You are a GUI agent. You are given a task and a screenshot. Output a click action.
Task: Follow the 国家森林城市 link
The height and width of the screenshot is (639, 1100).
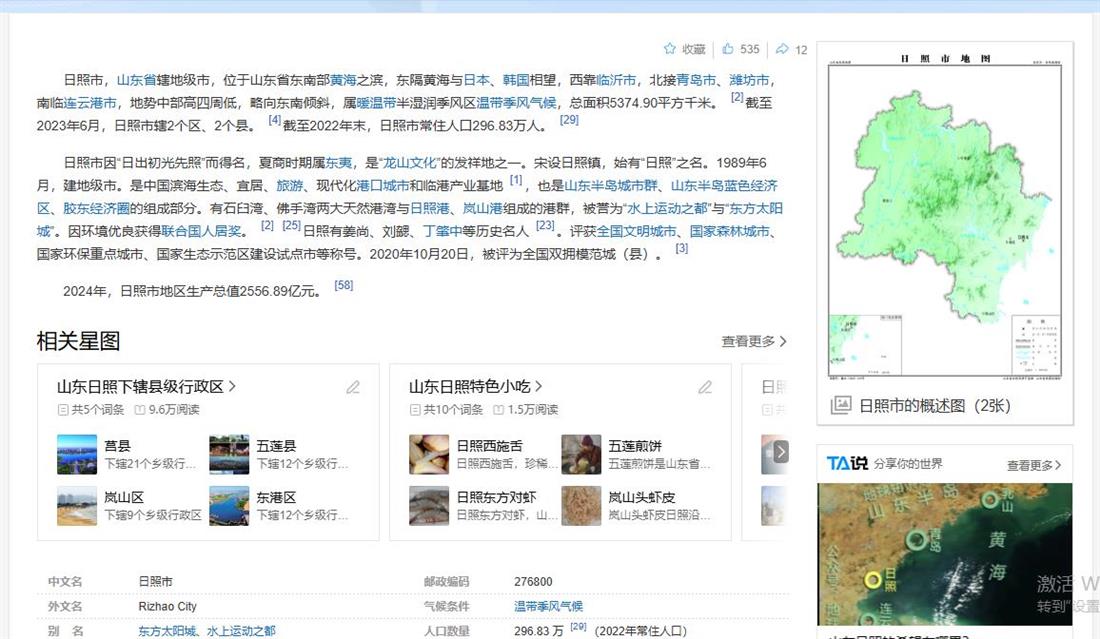pyautogui.click(x=730, y=231)
